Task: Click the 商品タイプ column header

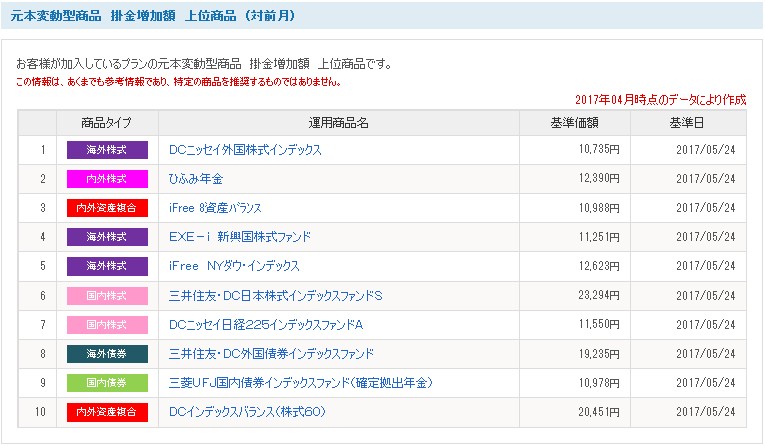Action: point(107,123)
